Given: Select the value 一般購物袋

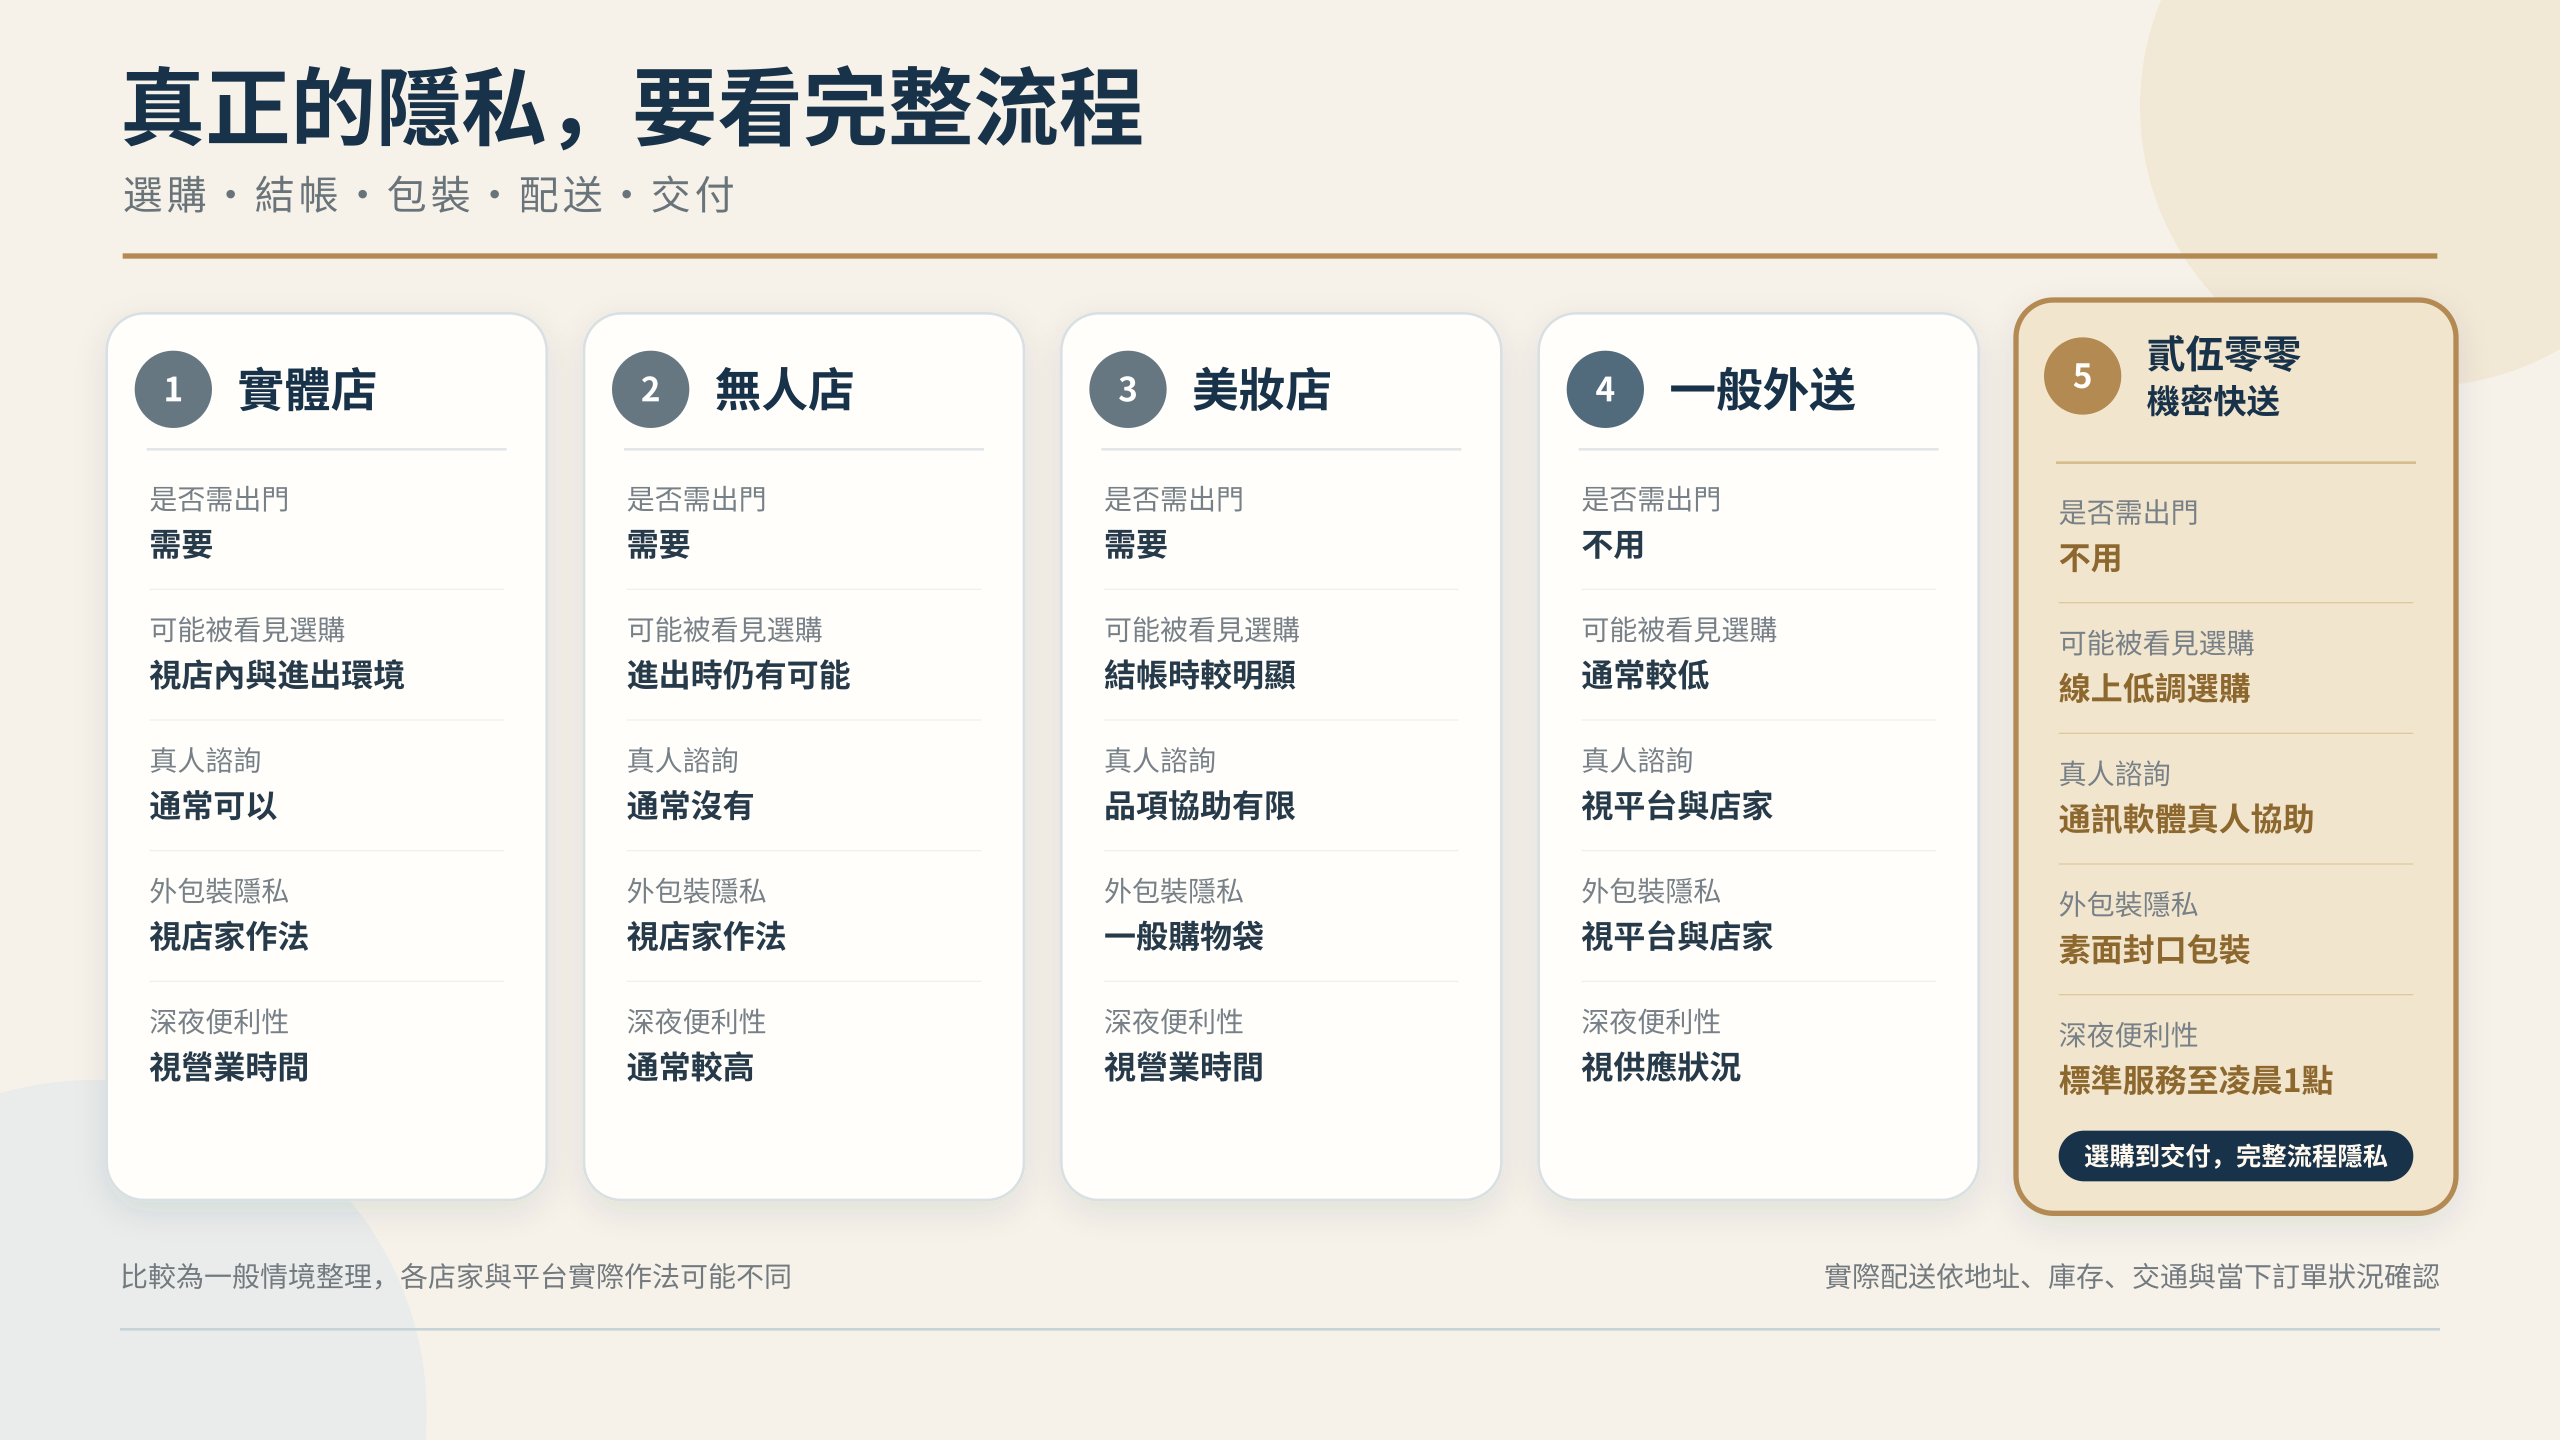Looking at the screenshot, I should point(1184,937).
